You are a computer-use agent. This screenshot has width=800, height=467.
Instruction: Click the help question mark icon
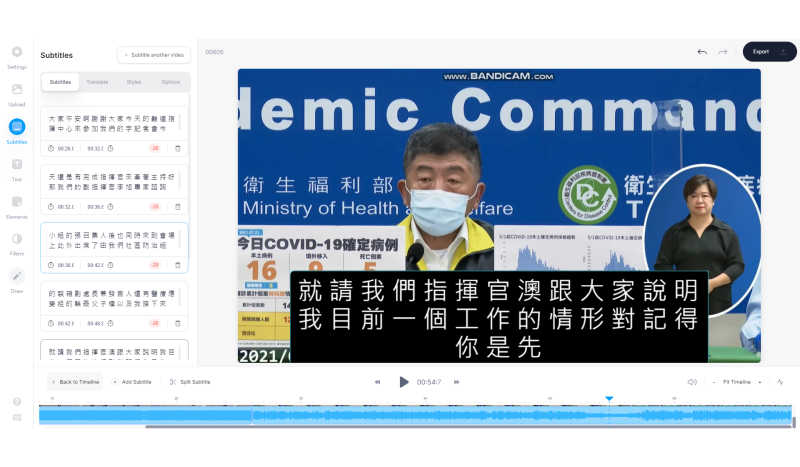click(x=17, y=402)
